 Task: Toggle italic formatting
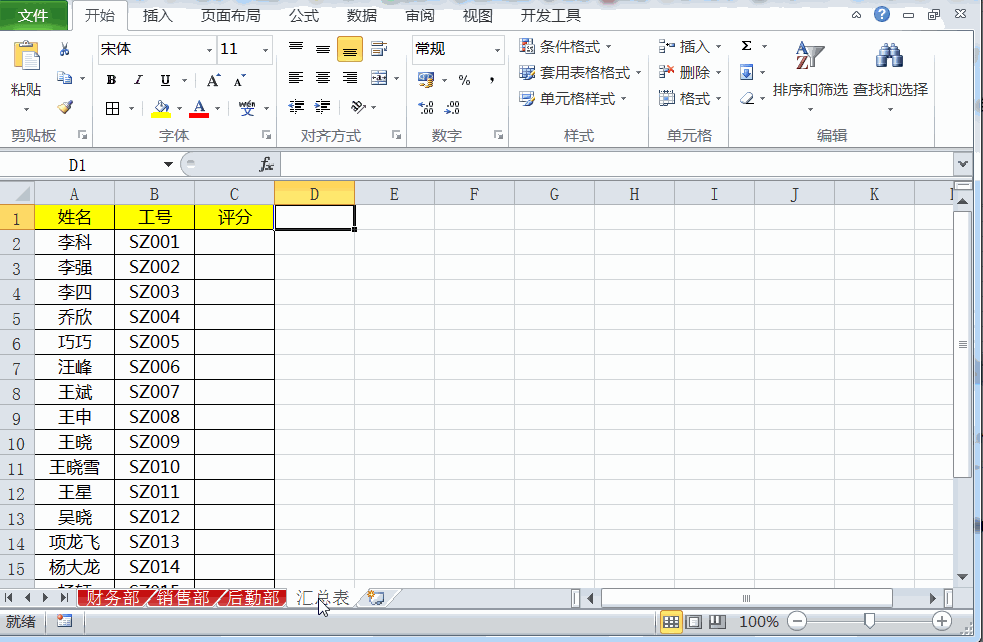(138, 79)
